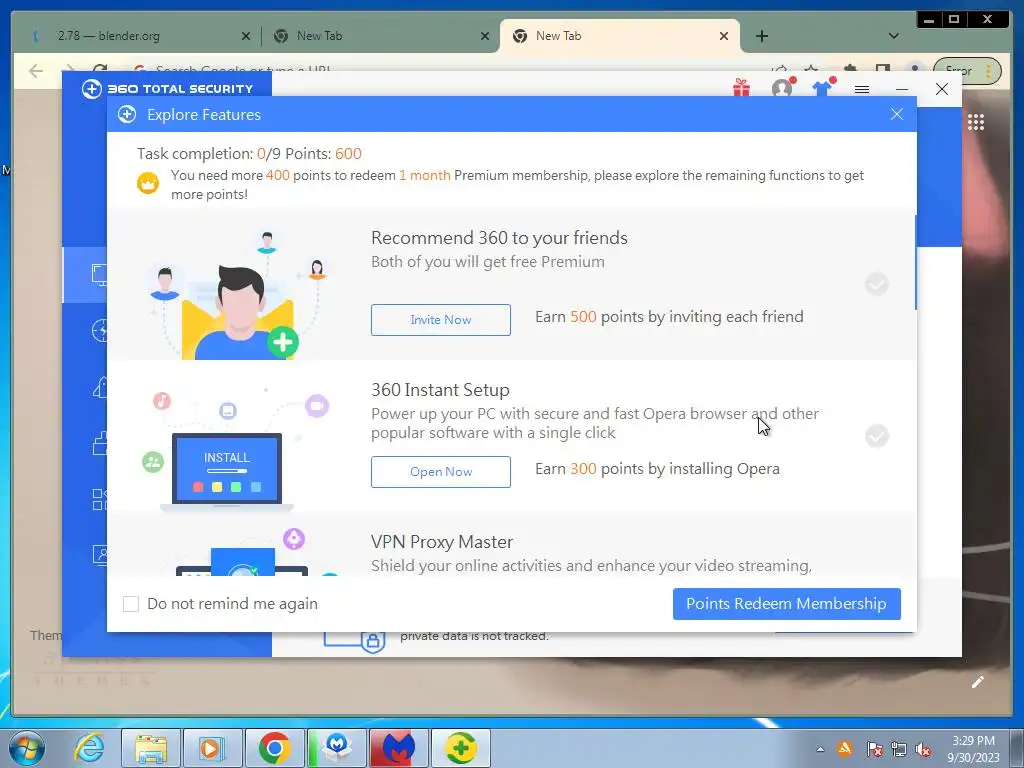This screenshot has height=768, width=1024.
Task: Open Malwarebytes installer taskbar icon
Action: (x=336, y=748)
